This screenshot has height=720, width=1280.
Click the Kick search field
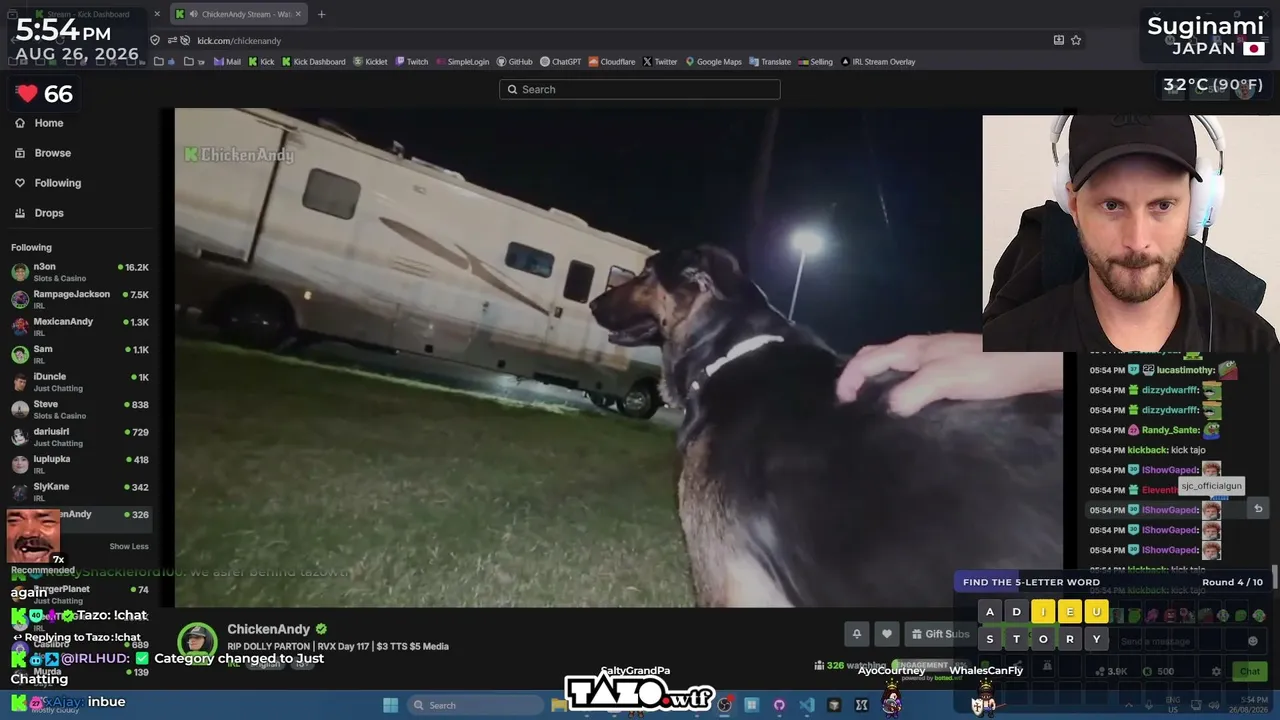640,89
